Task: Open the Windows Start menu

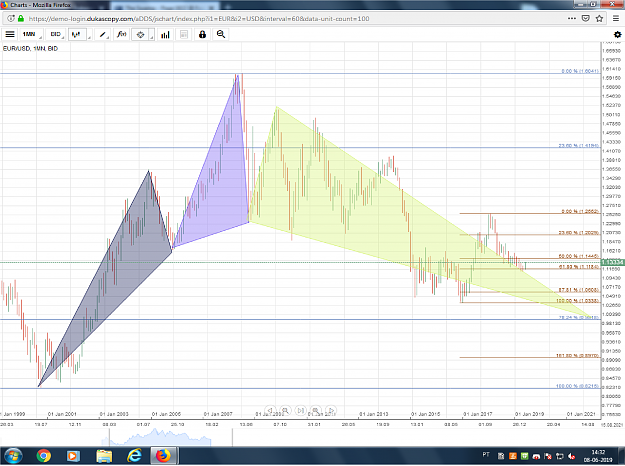Action: pyautogui.click(x=12, y=456)
